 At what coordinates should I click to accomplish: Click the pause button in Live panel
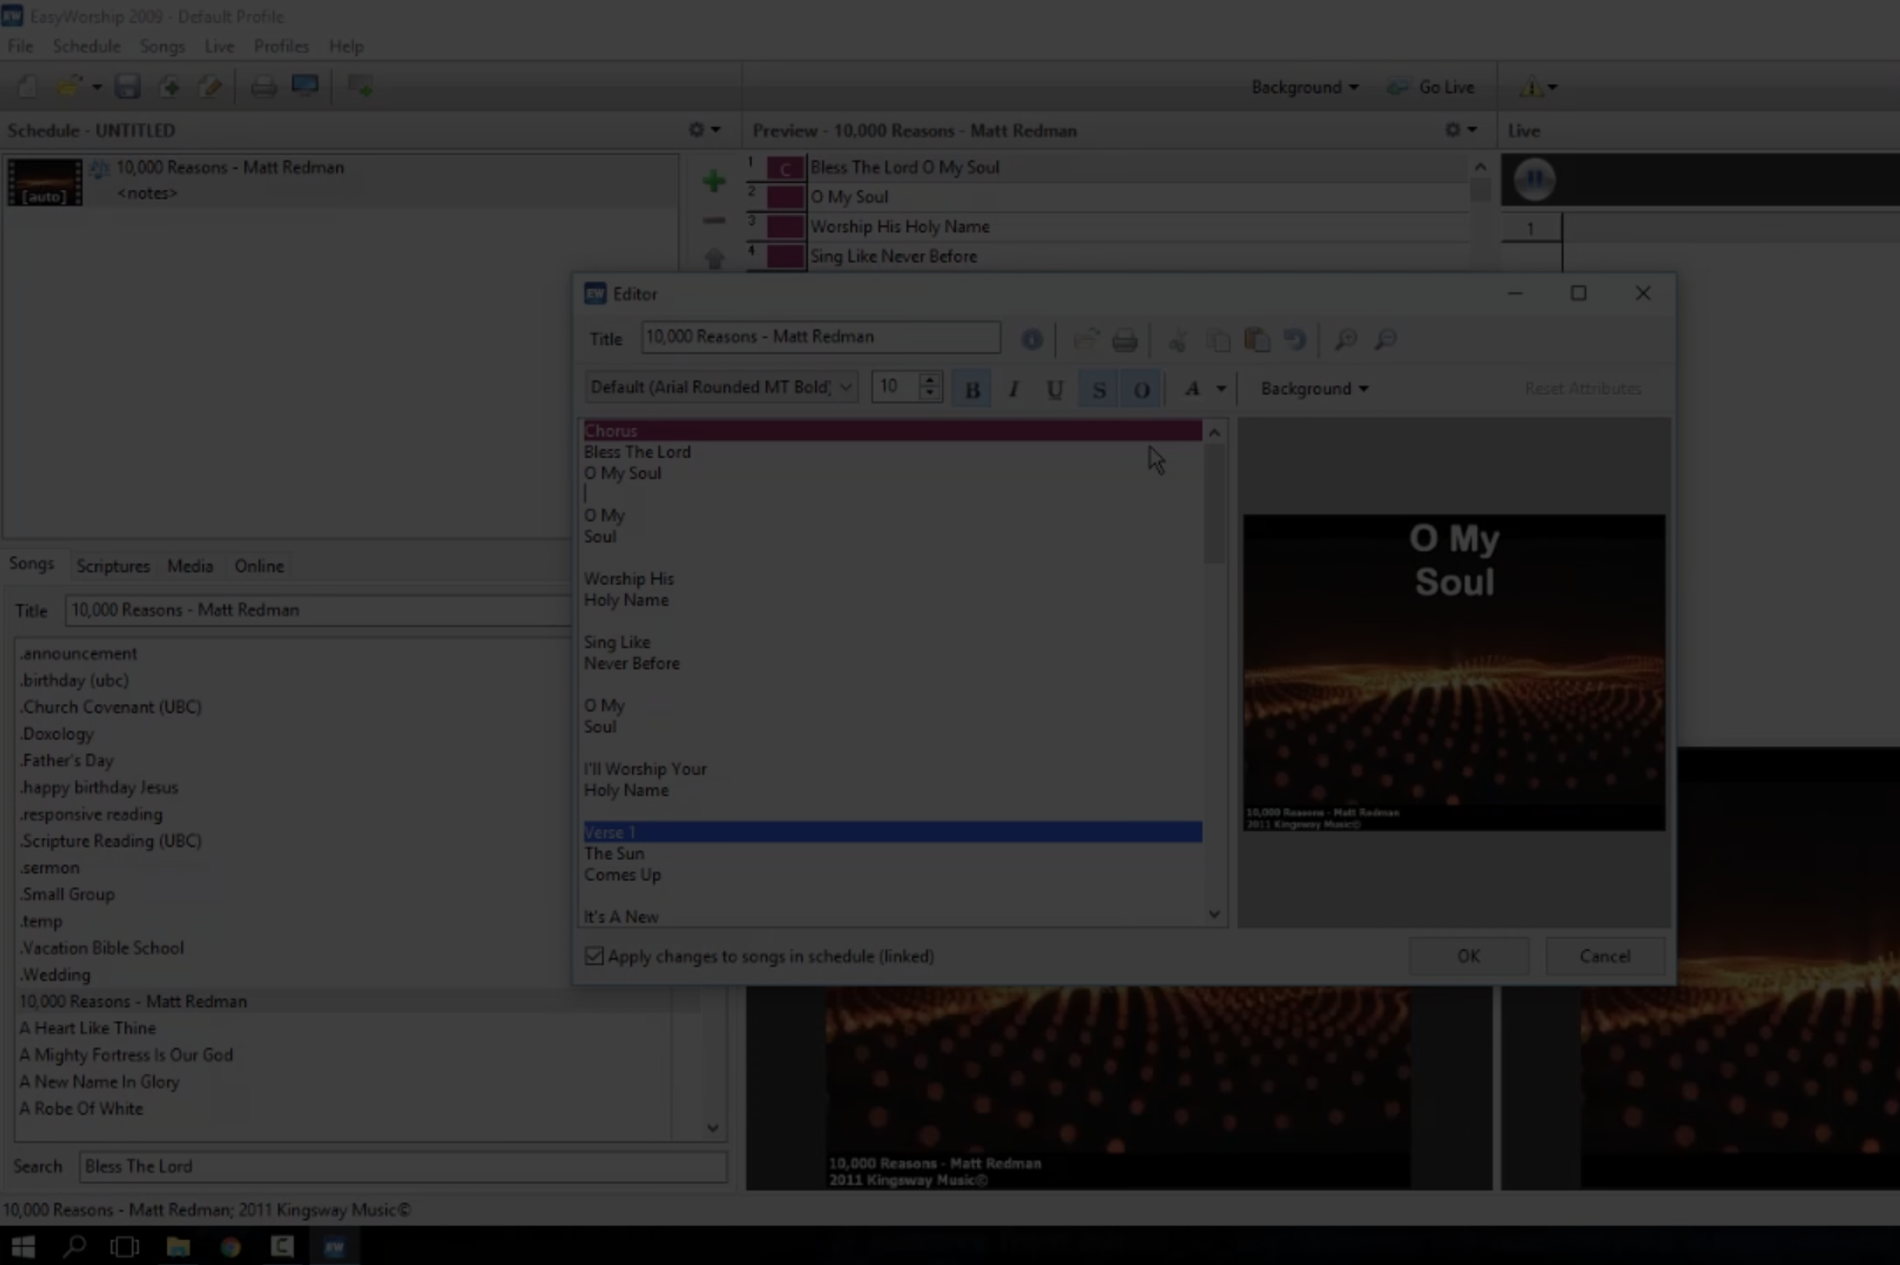(1534, 179)
